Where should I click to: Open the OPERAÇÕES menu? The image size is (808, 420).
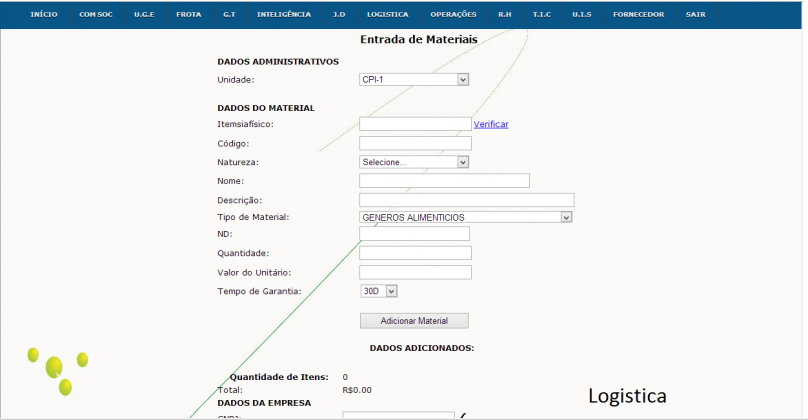pos(453,15)
